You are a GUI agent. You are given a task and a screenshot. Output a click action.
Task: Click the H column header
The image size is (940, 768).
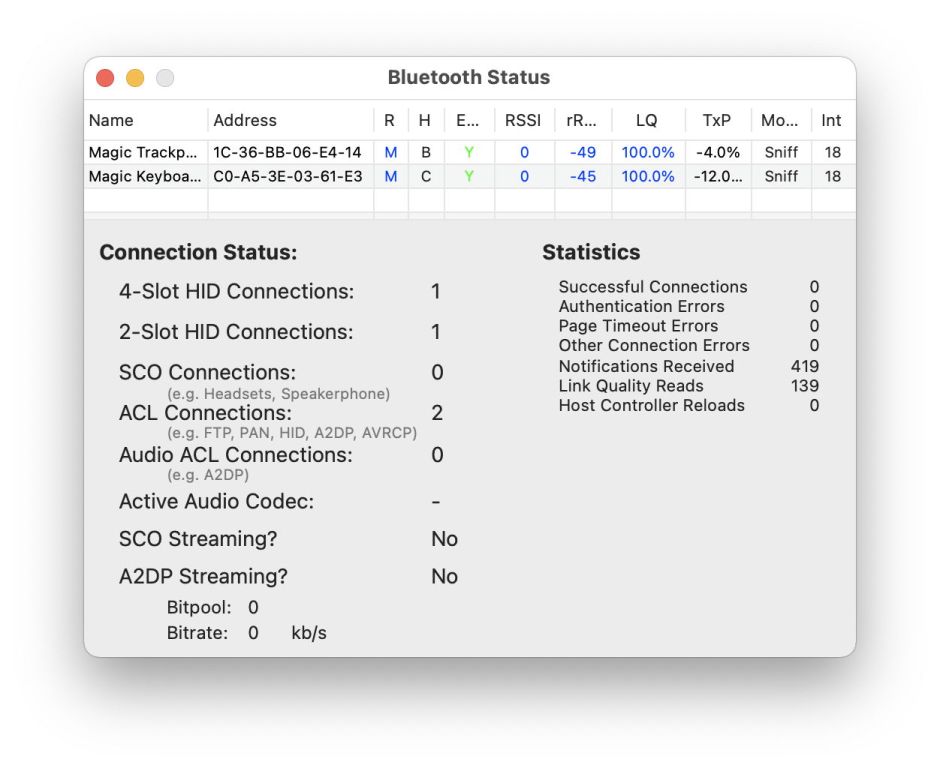coord(424,120)
